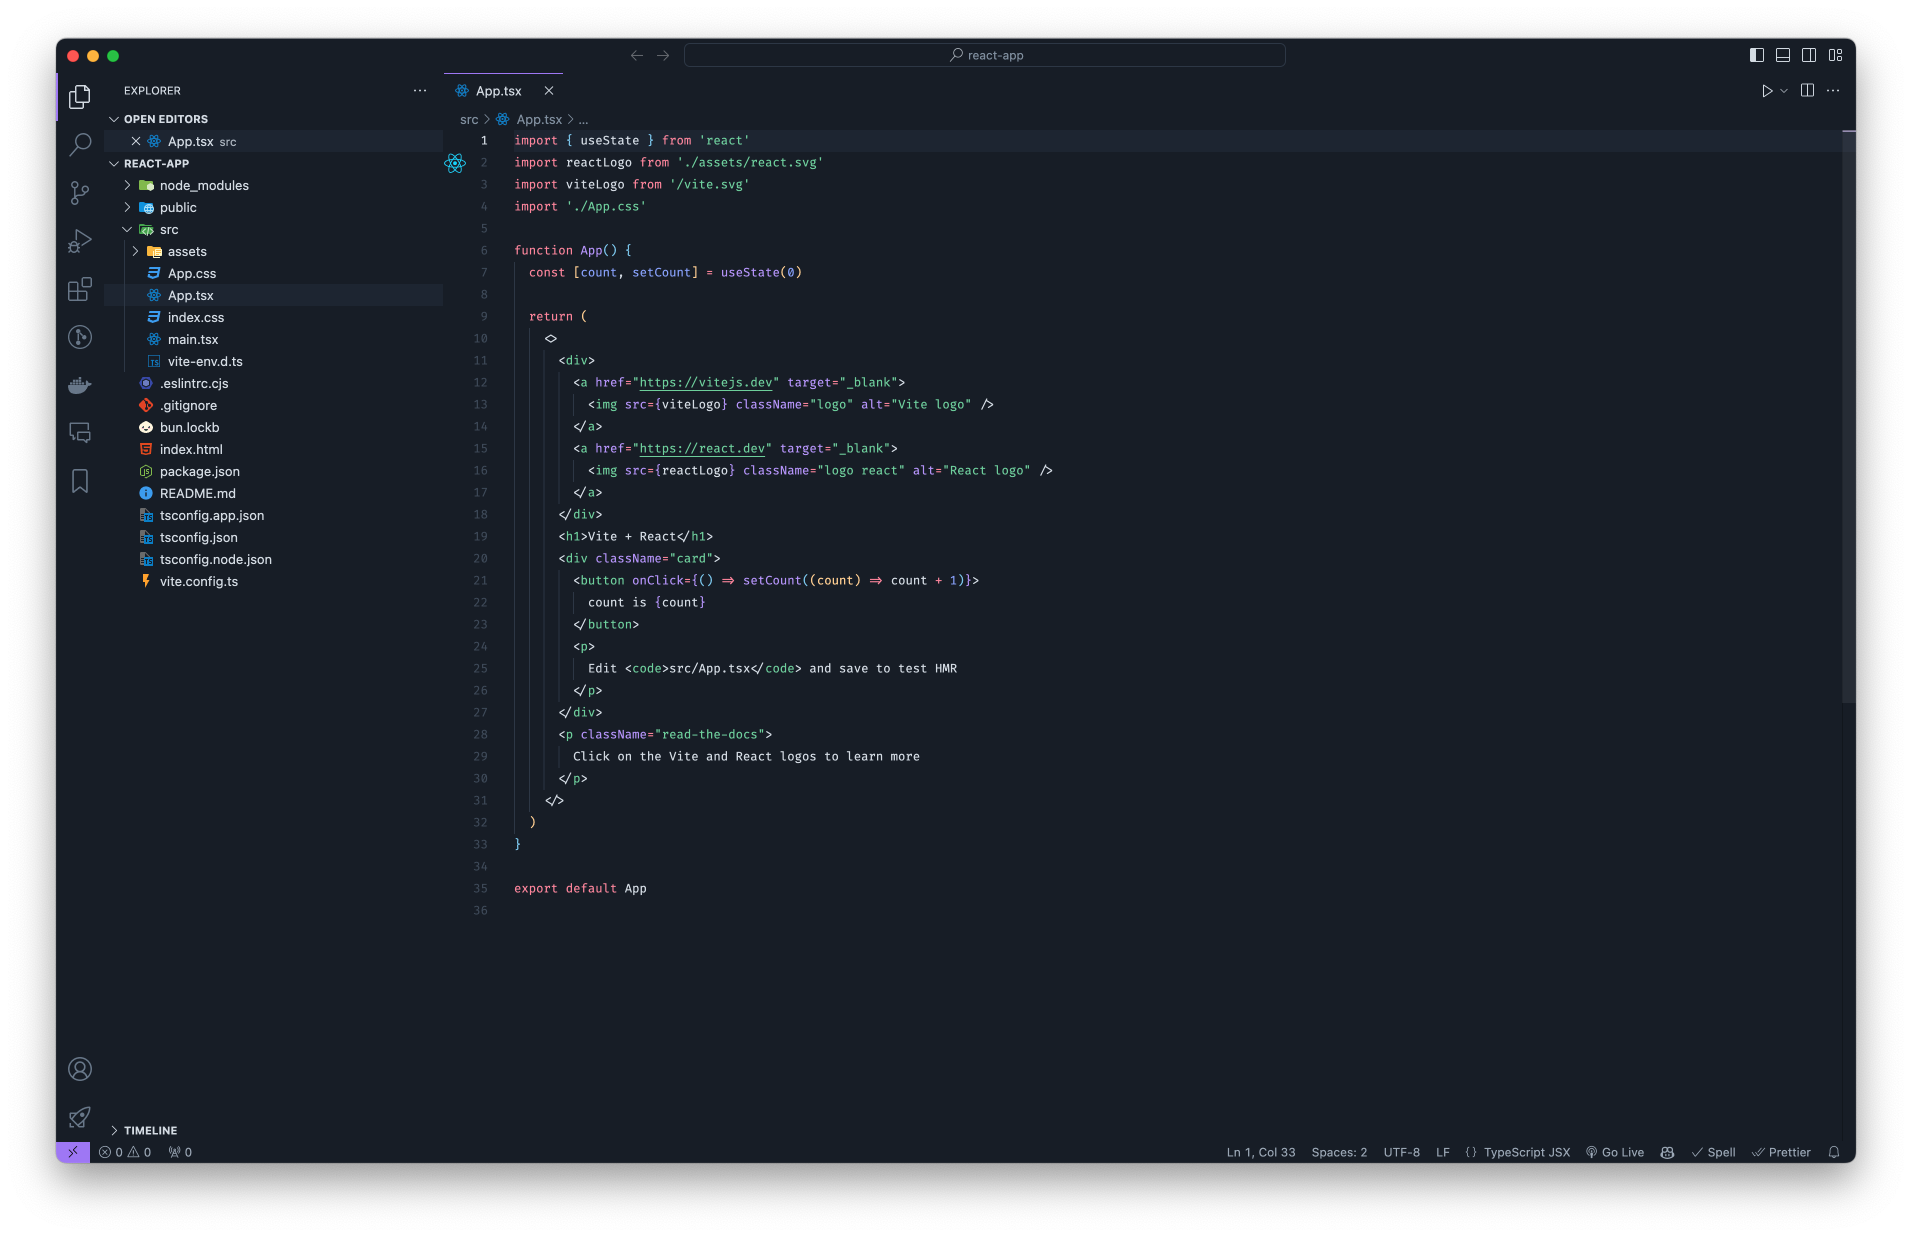Screen dimensions: 1912x1237
Task: Expand the assets folder
Action: (136, 251)
